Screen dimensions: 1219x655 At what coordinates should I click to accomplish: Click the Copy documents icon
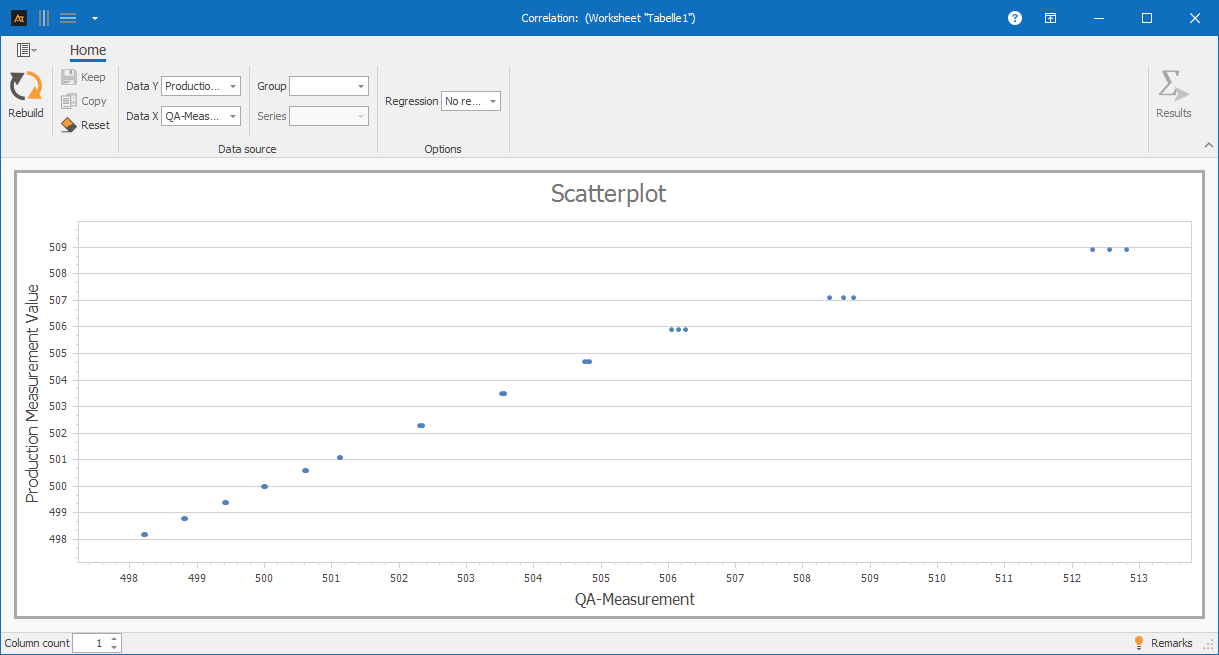(69, 101)
